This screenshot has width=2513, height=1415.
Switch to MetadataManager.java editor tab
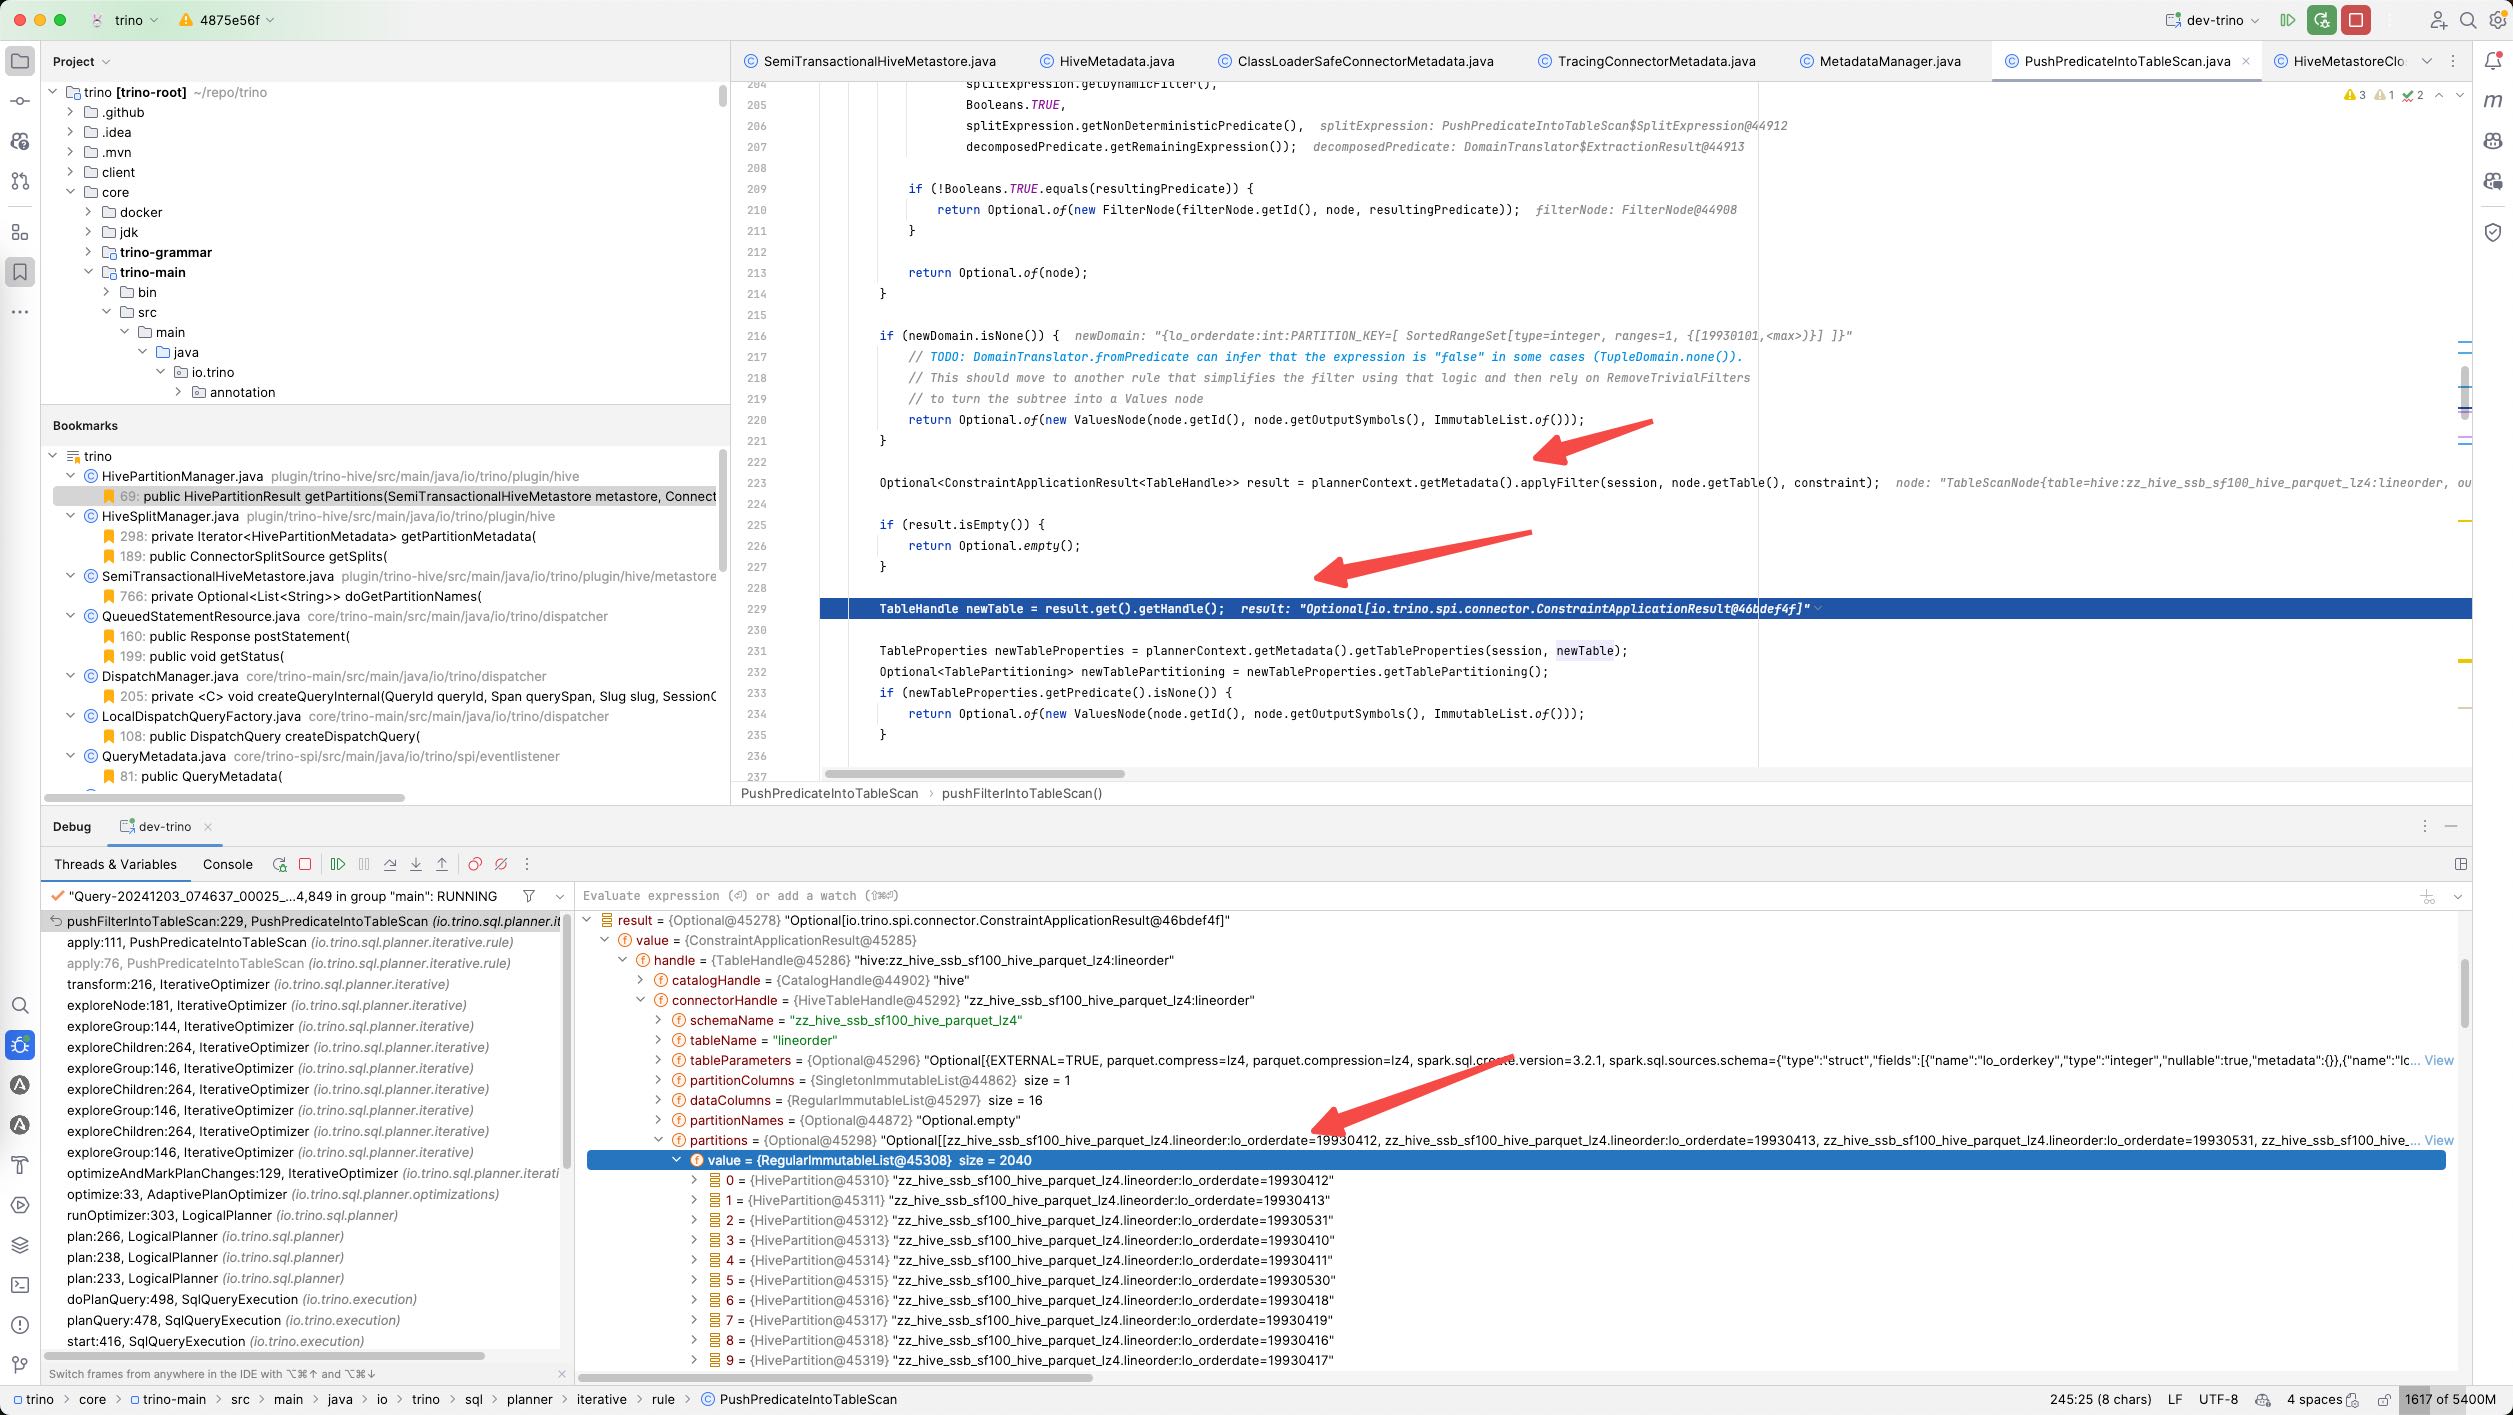pos(1880,61)
